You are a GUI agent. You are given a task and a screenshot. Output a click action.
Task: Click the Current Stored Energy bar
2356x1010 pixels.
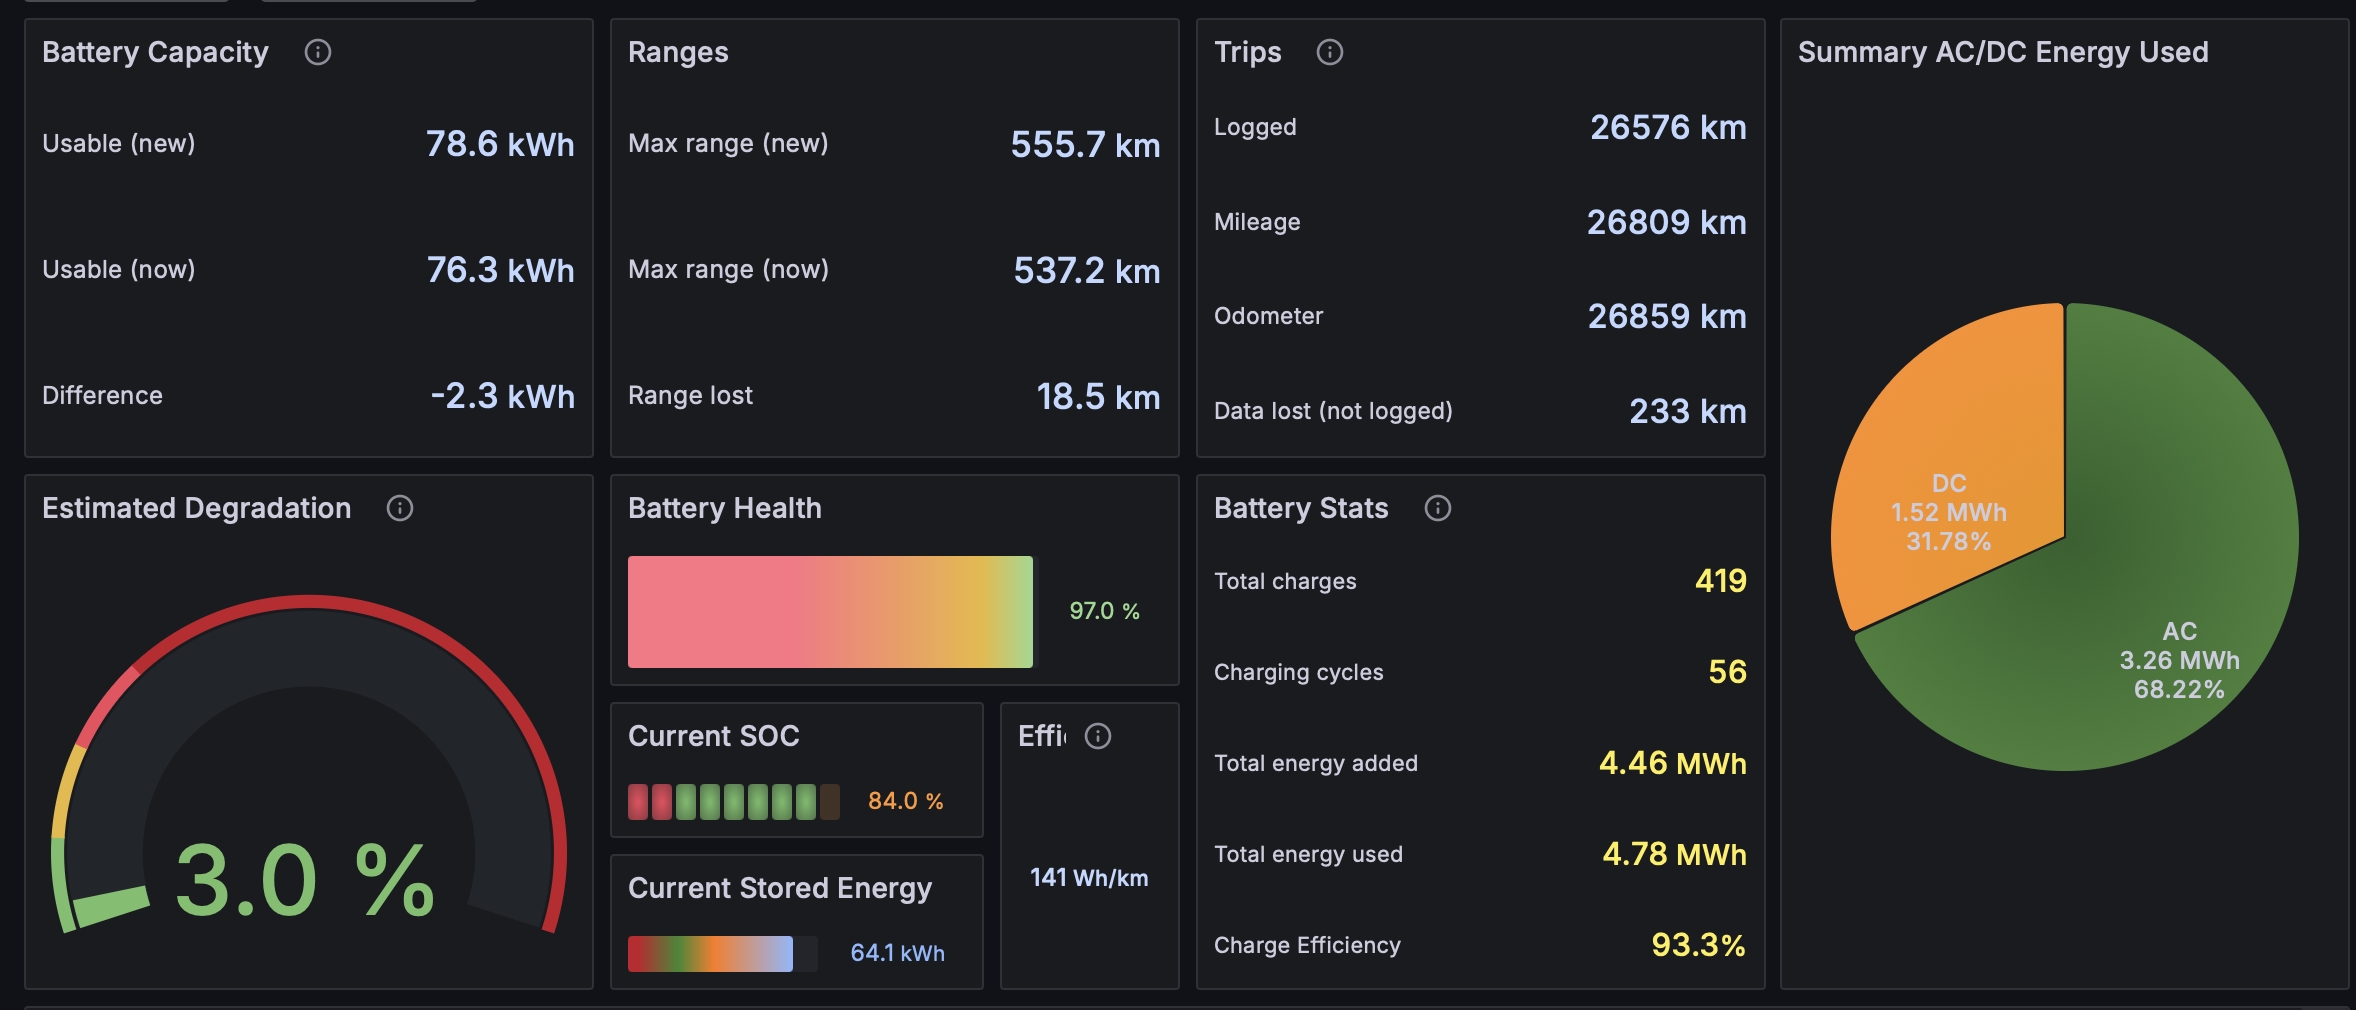click(722, 954)
